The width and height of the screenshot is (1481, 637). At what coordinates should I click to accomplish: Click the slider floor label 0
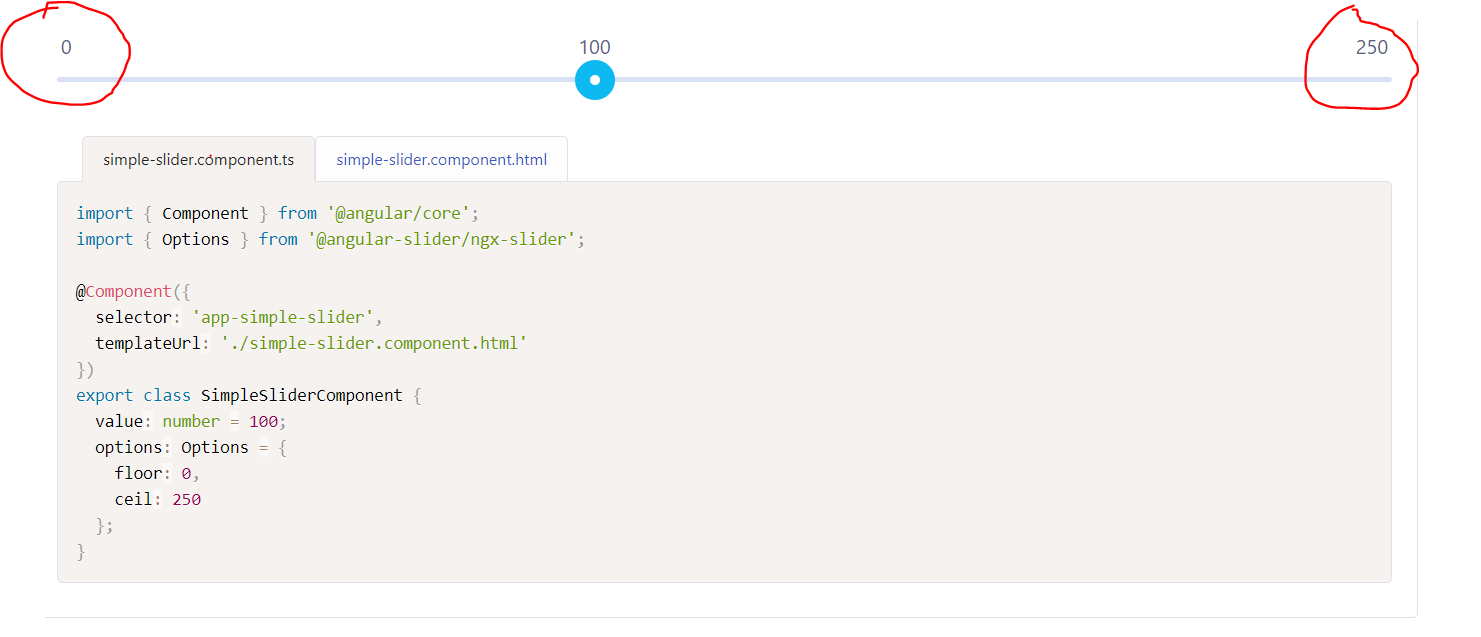pos(66,46)
